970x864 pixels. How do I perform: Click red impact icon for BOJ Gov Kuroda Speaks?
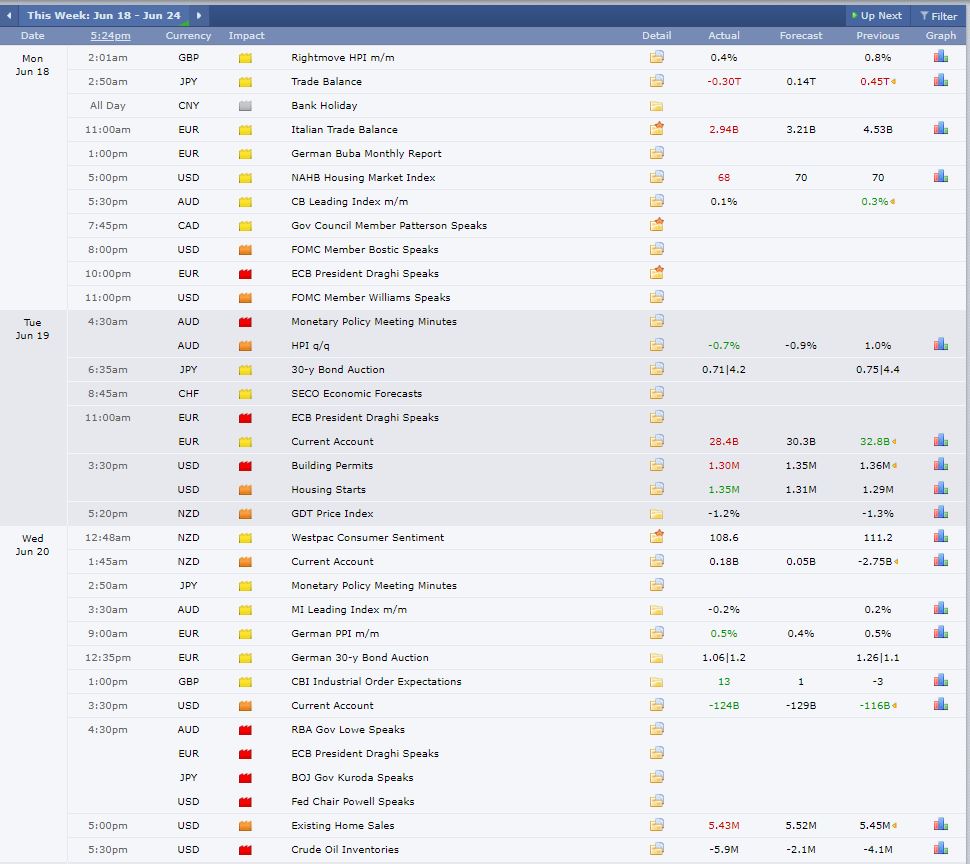tap(245, 778)
